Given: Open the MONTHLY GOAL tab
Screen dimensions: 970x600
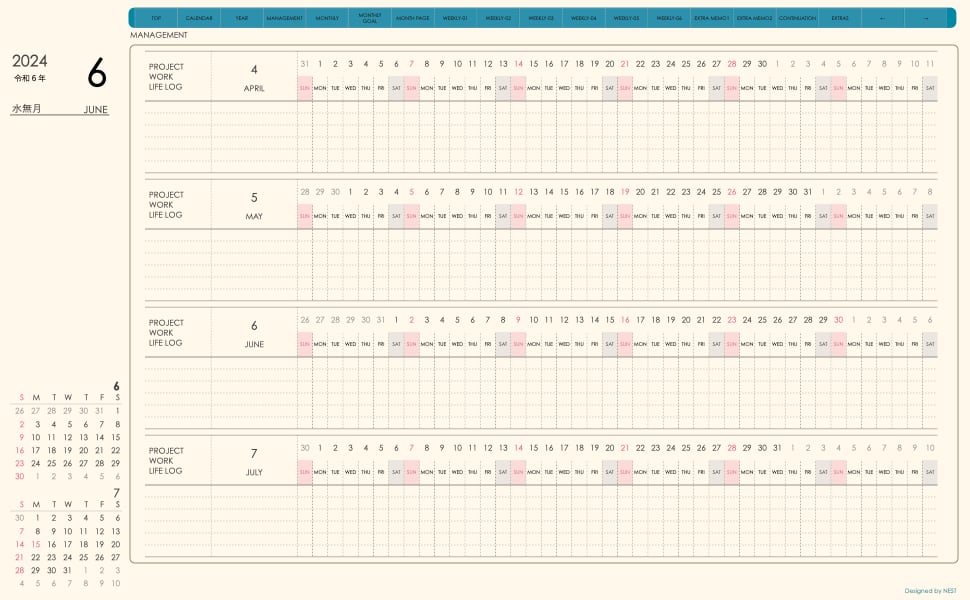Looking at the screenshot, I should click(370, 18).
